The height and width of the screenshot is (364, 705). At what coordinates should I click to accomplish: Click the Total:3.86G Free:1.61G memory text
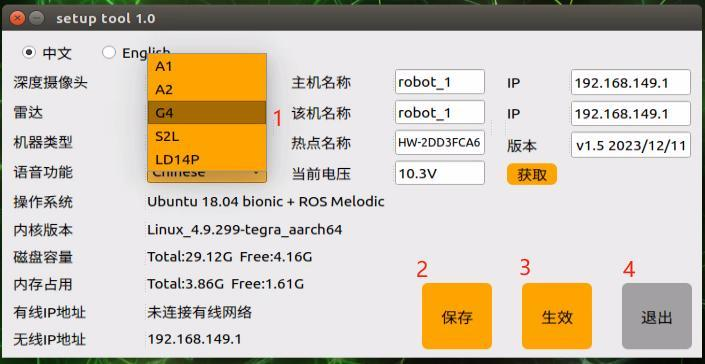coord(226,284)
